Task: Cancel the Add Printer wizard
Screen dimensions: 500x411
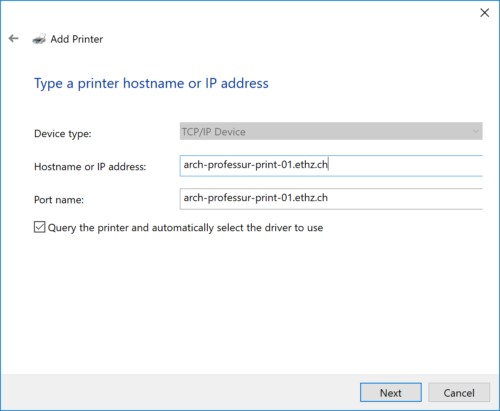Action: tap(459, 392)
